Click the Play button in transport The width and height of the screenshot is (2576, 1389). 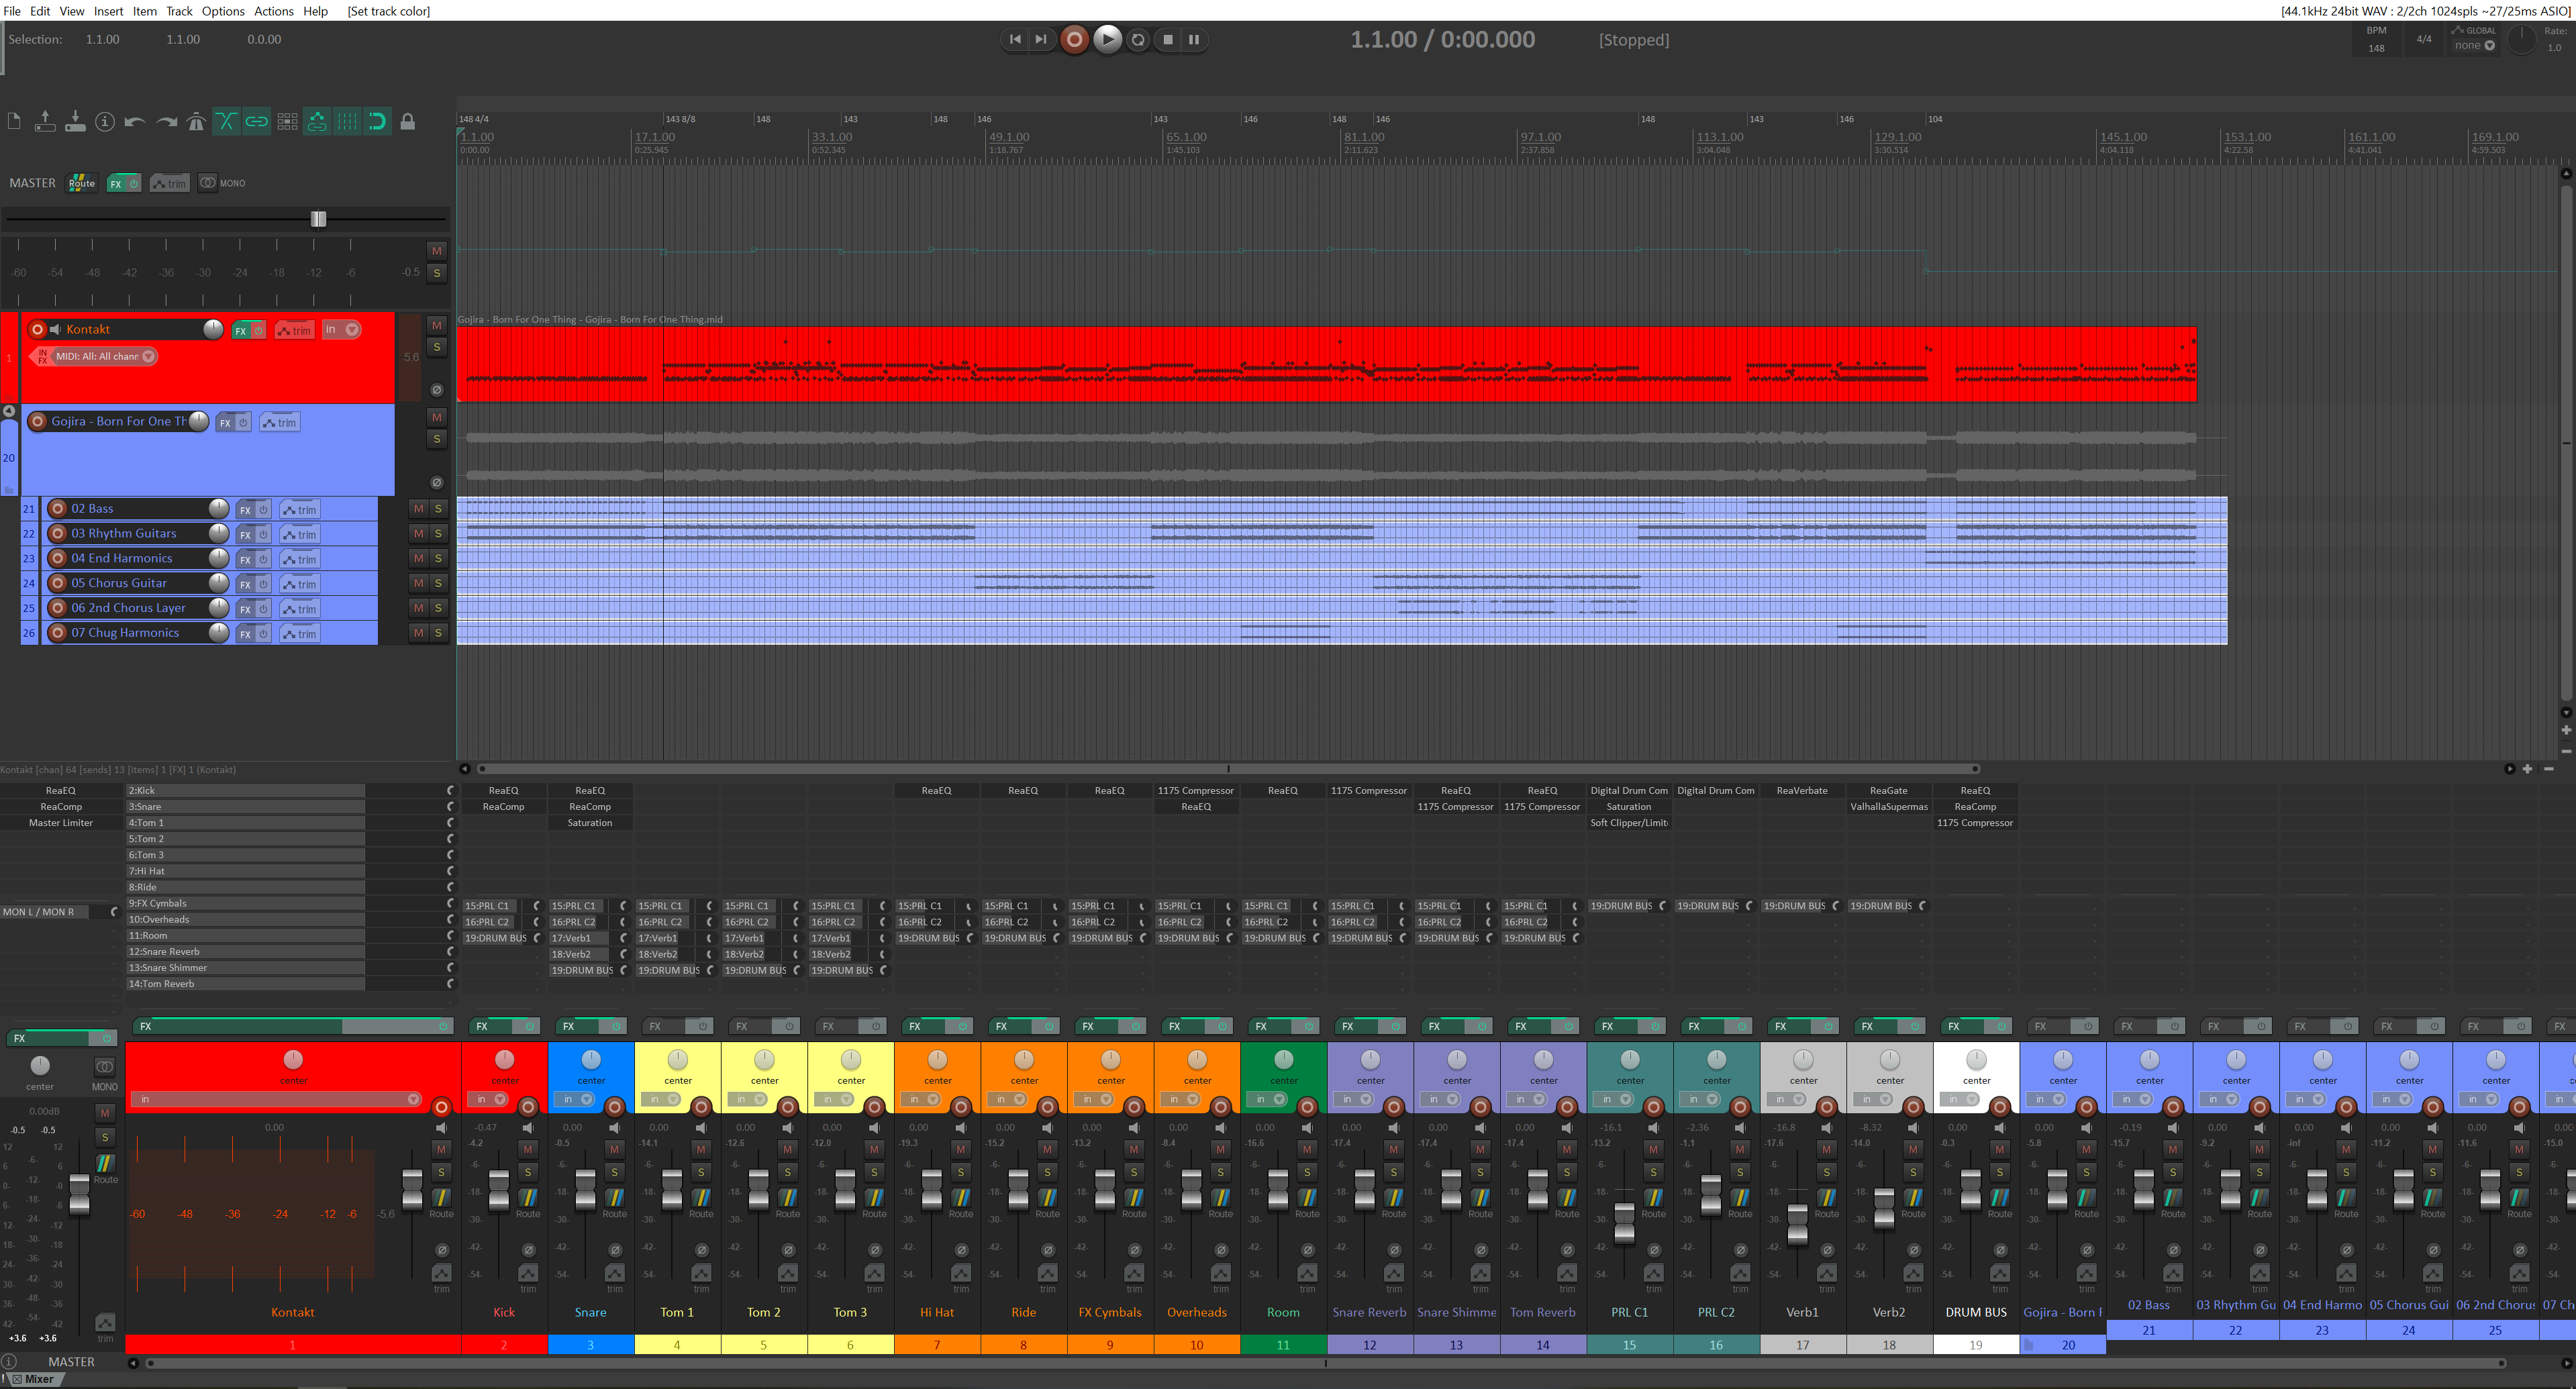1107,40
